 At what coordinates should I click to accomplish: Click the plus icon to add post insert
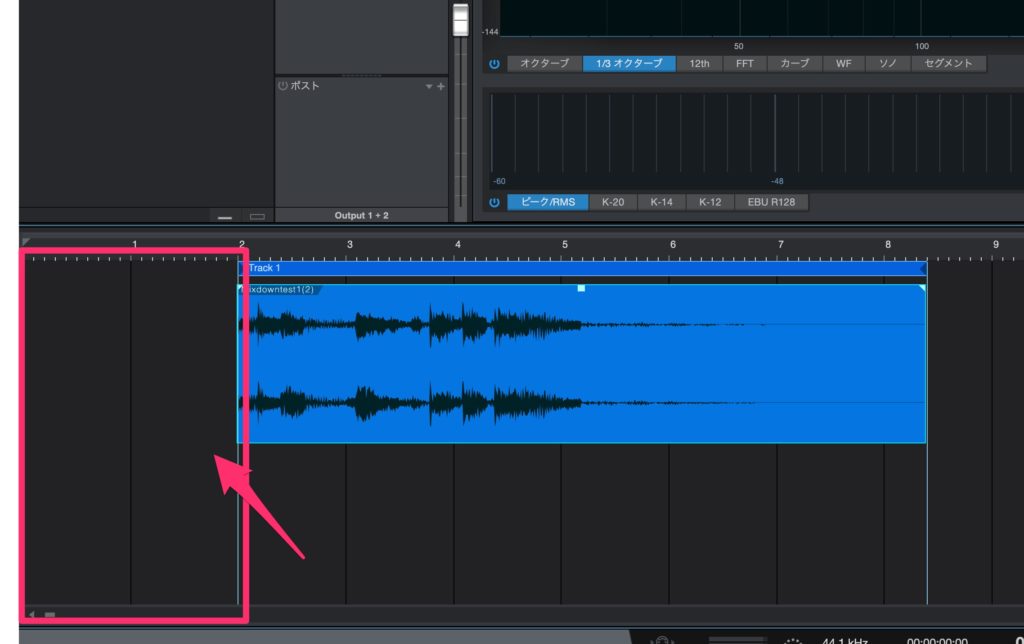pyautogui.click(x=441, y=87)
